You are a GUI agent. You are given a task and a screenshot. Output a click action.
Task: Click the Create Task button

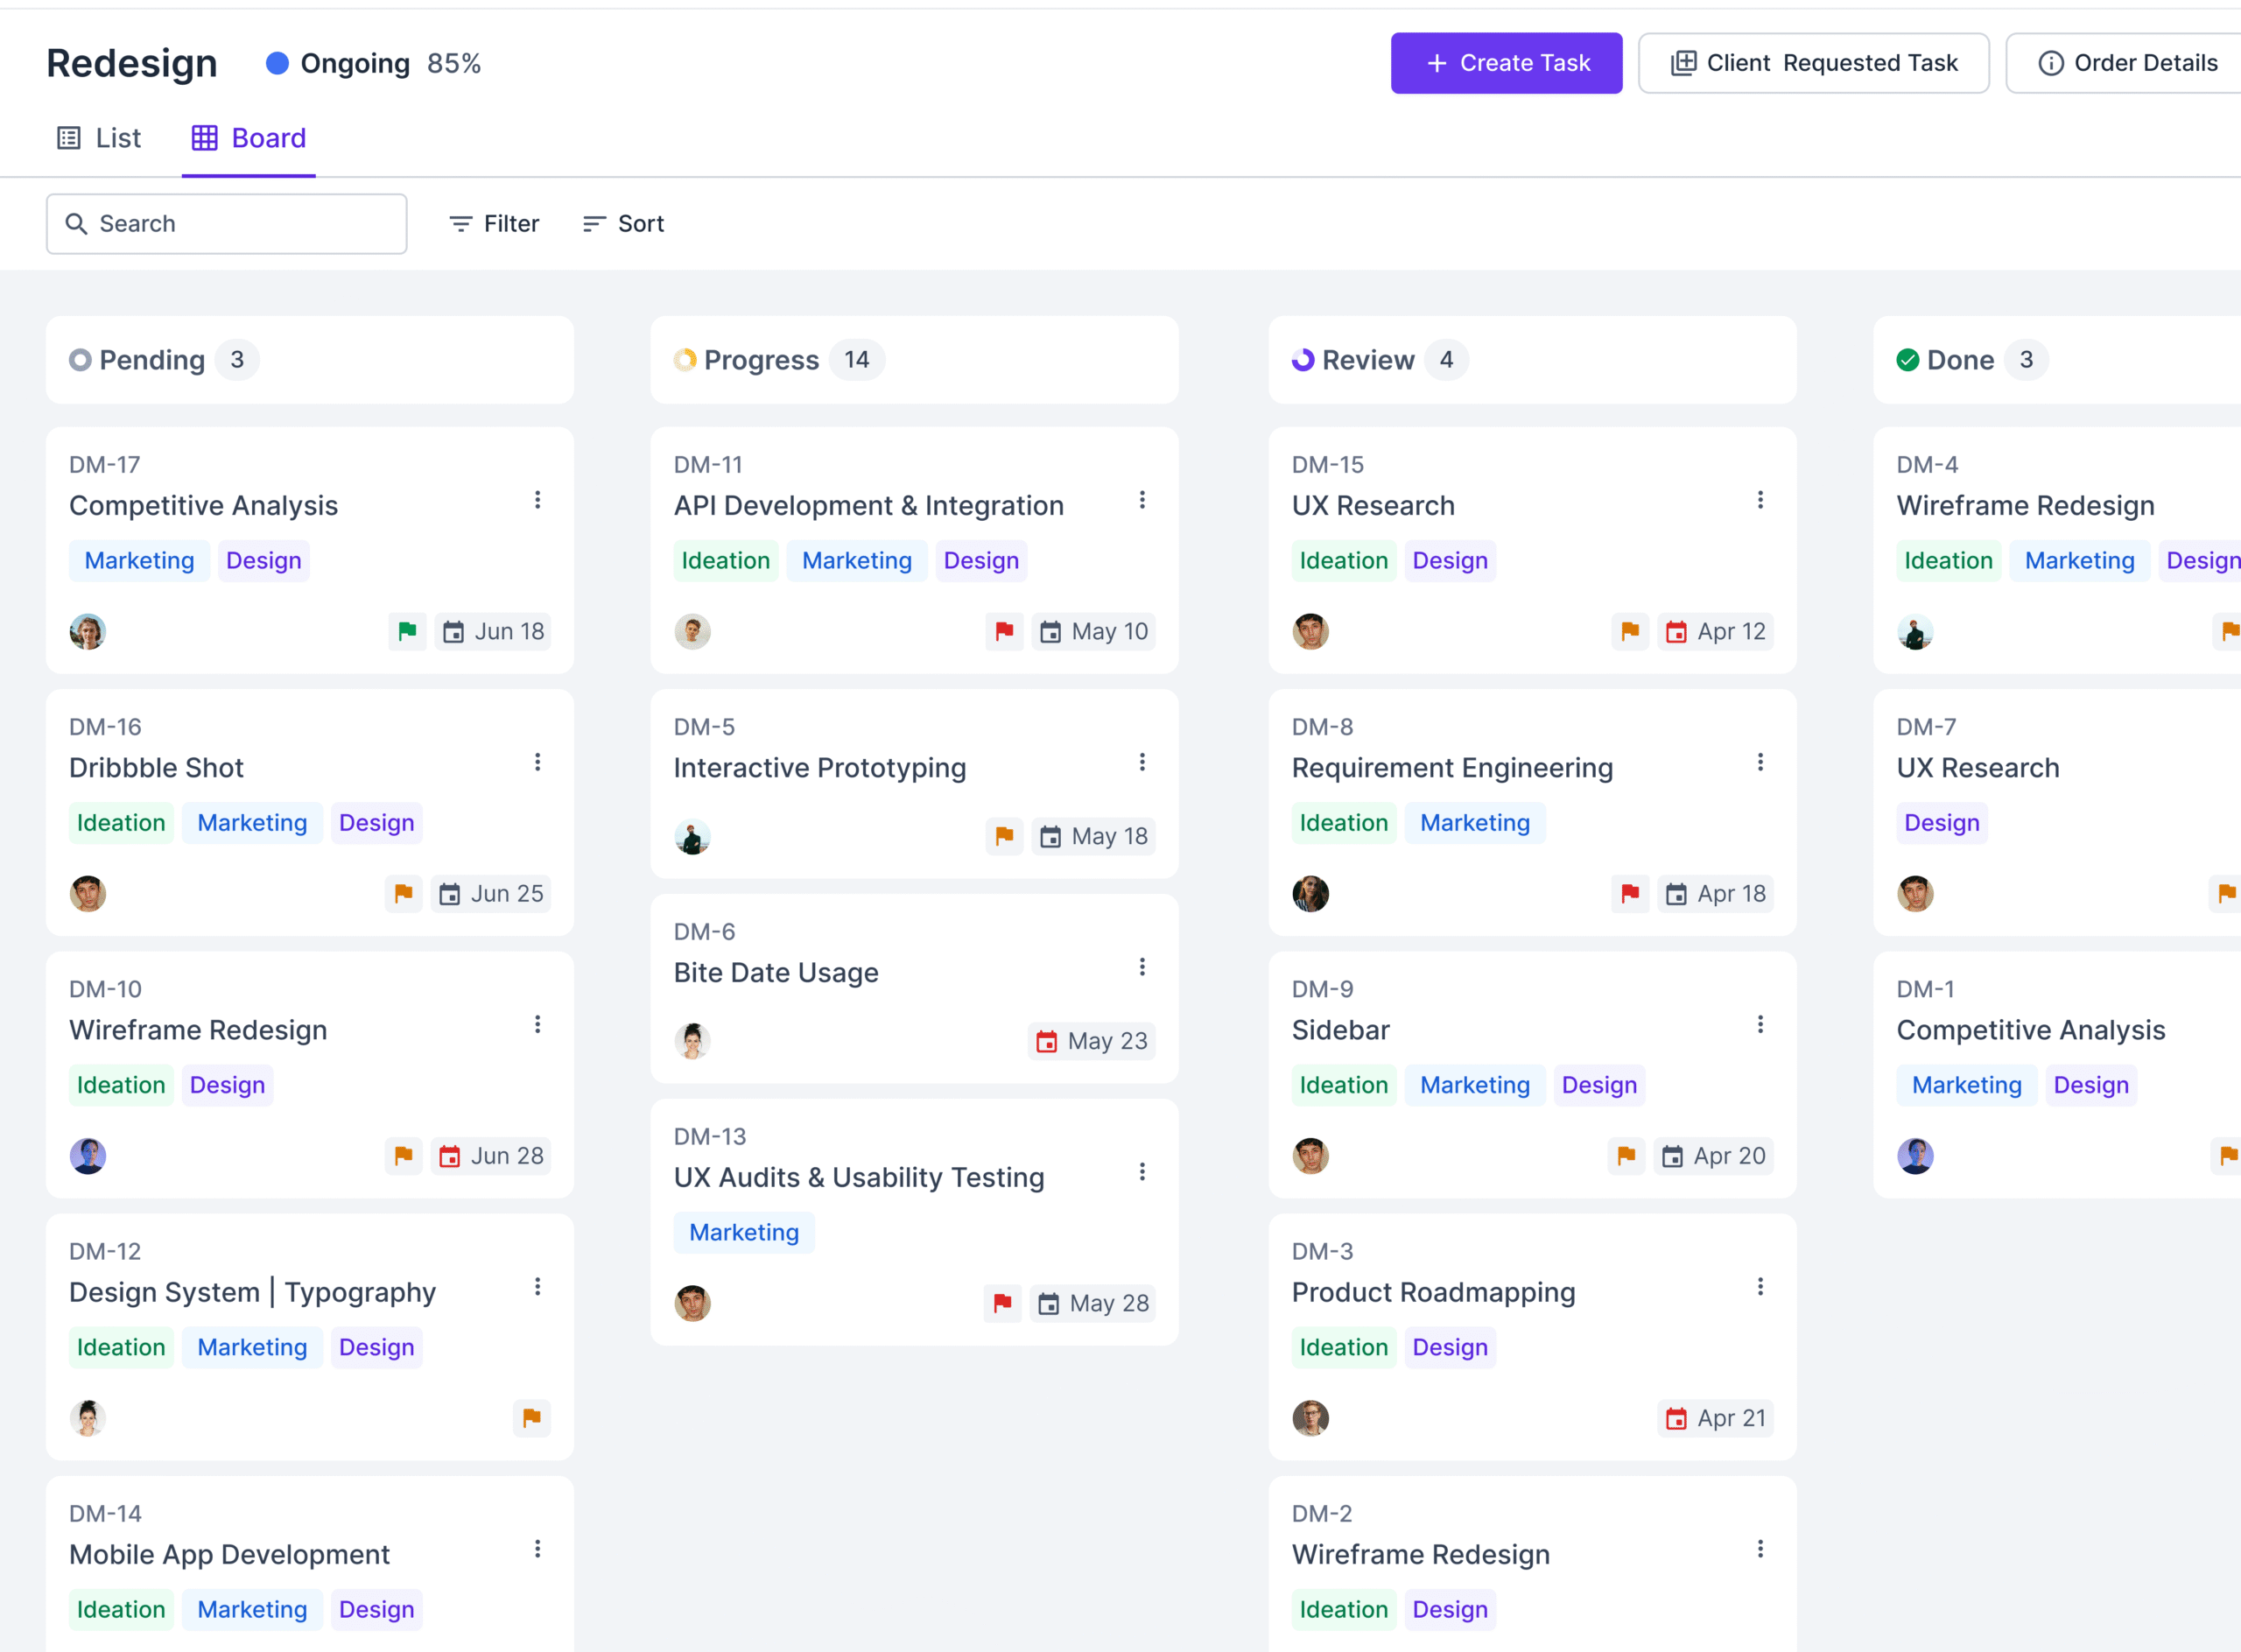[1506, 62]
